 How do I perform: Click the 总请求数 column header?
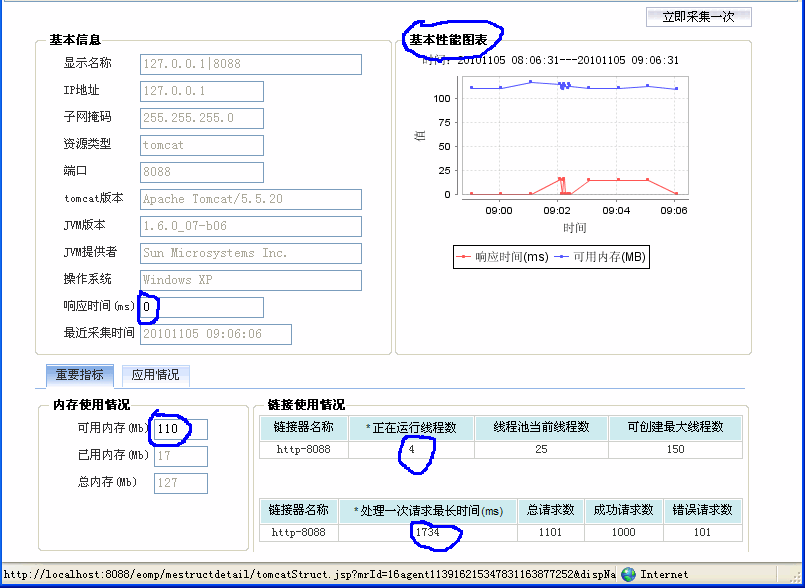(x=550, y=510)
